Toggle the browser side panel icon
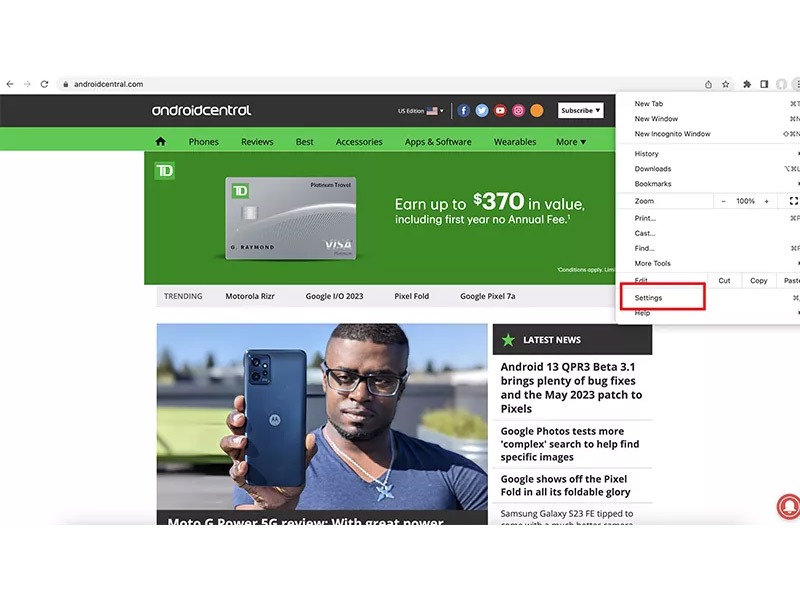 (x=764, y=84)
